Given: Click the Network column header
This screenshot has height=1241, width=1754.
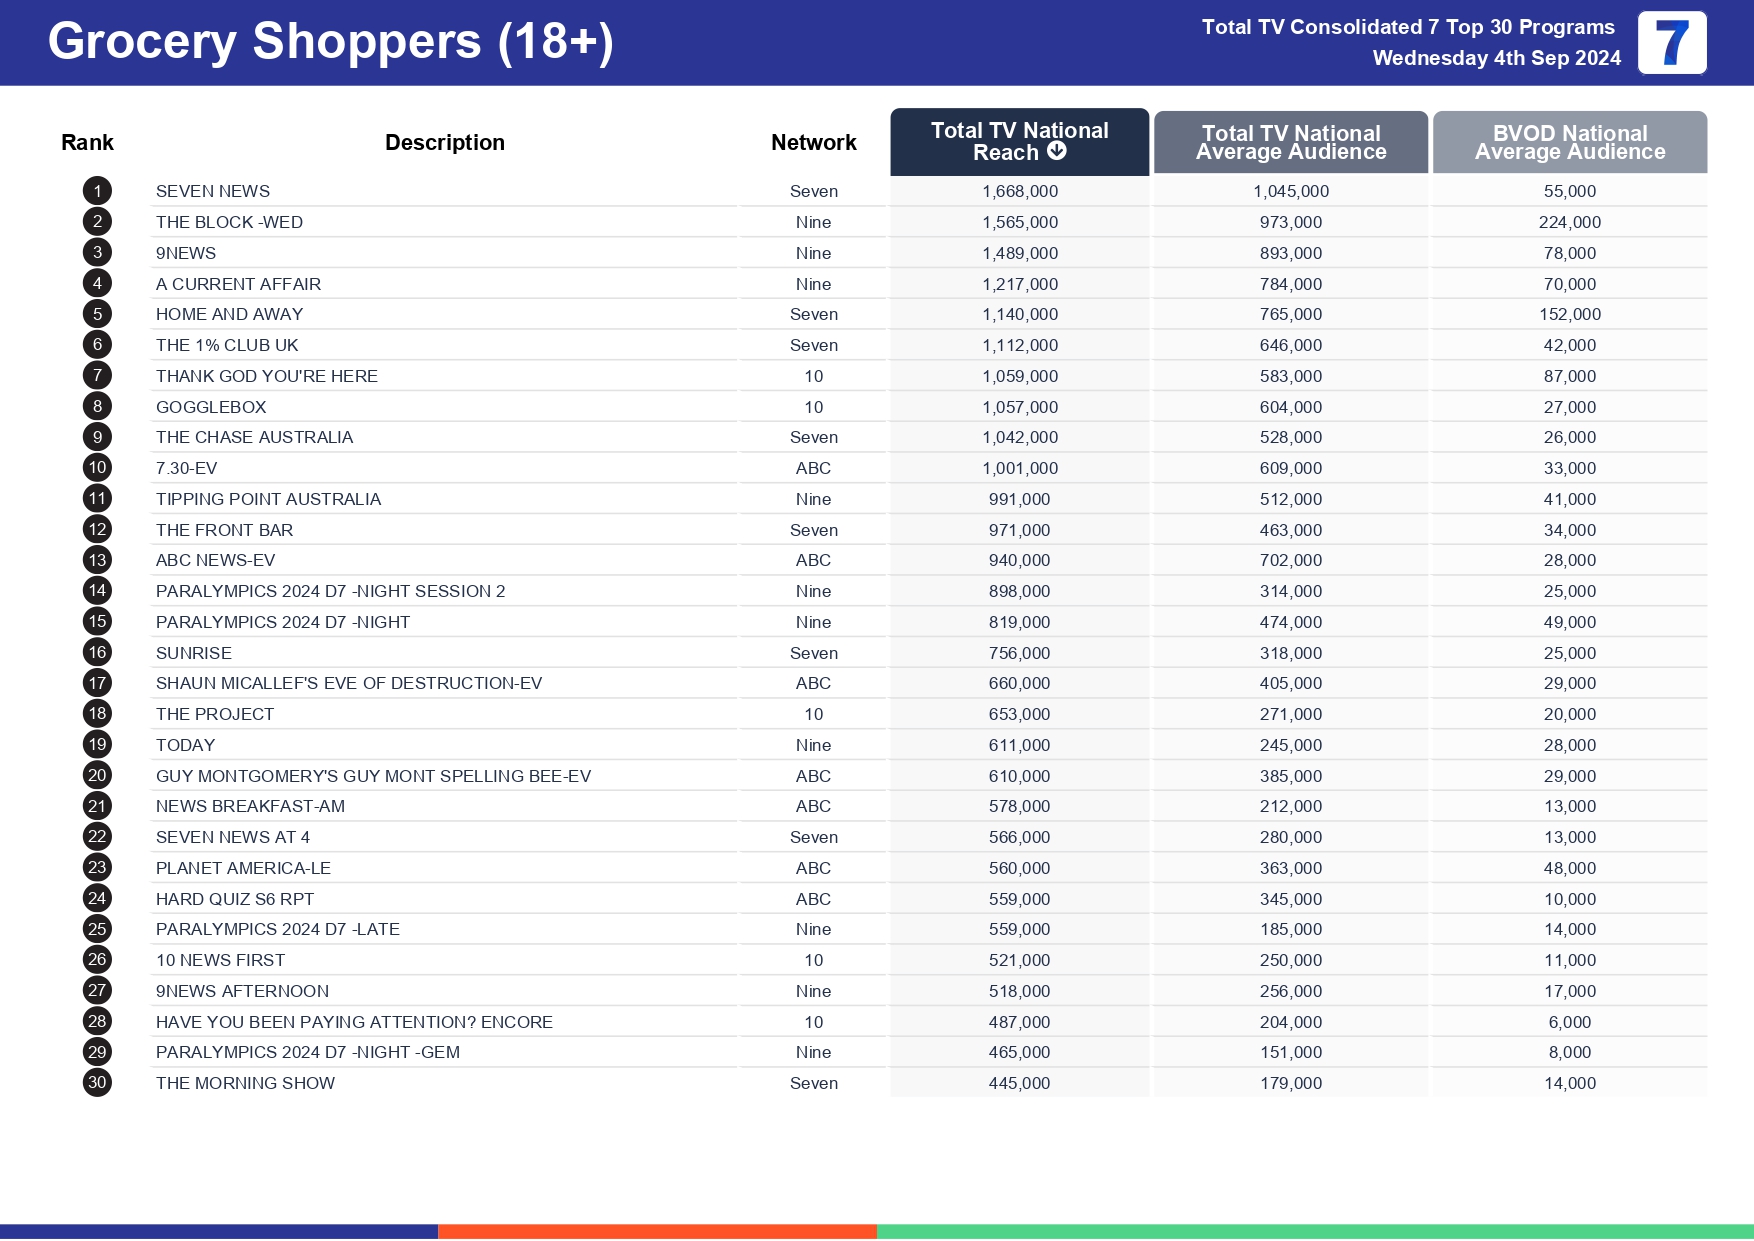Looking at the screenshot, I should click(x=813, y=143).
